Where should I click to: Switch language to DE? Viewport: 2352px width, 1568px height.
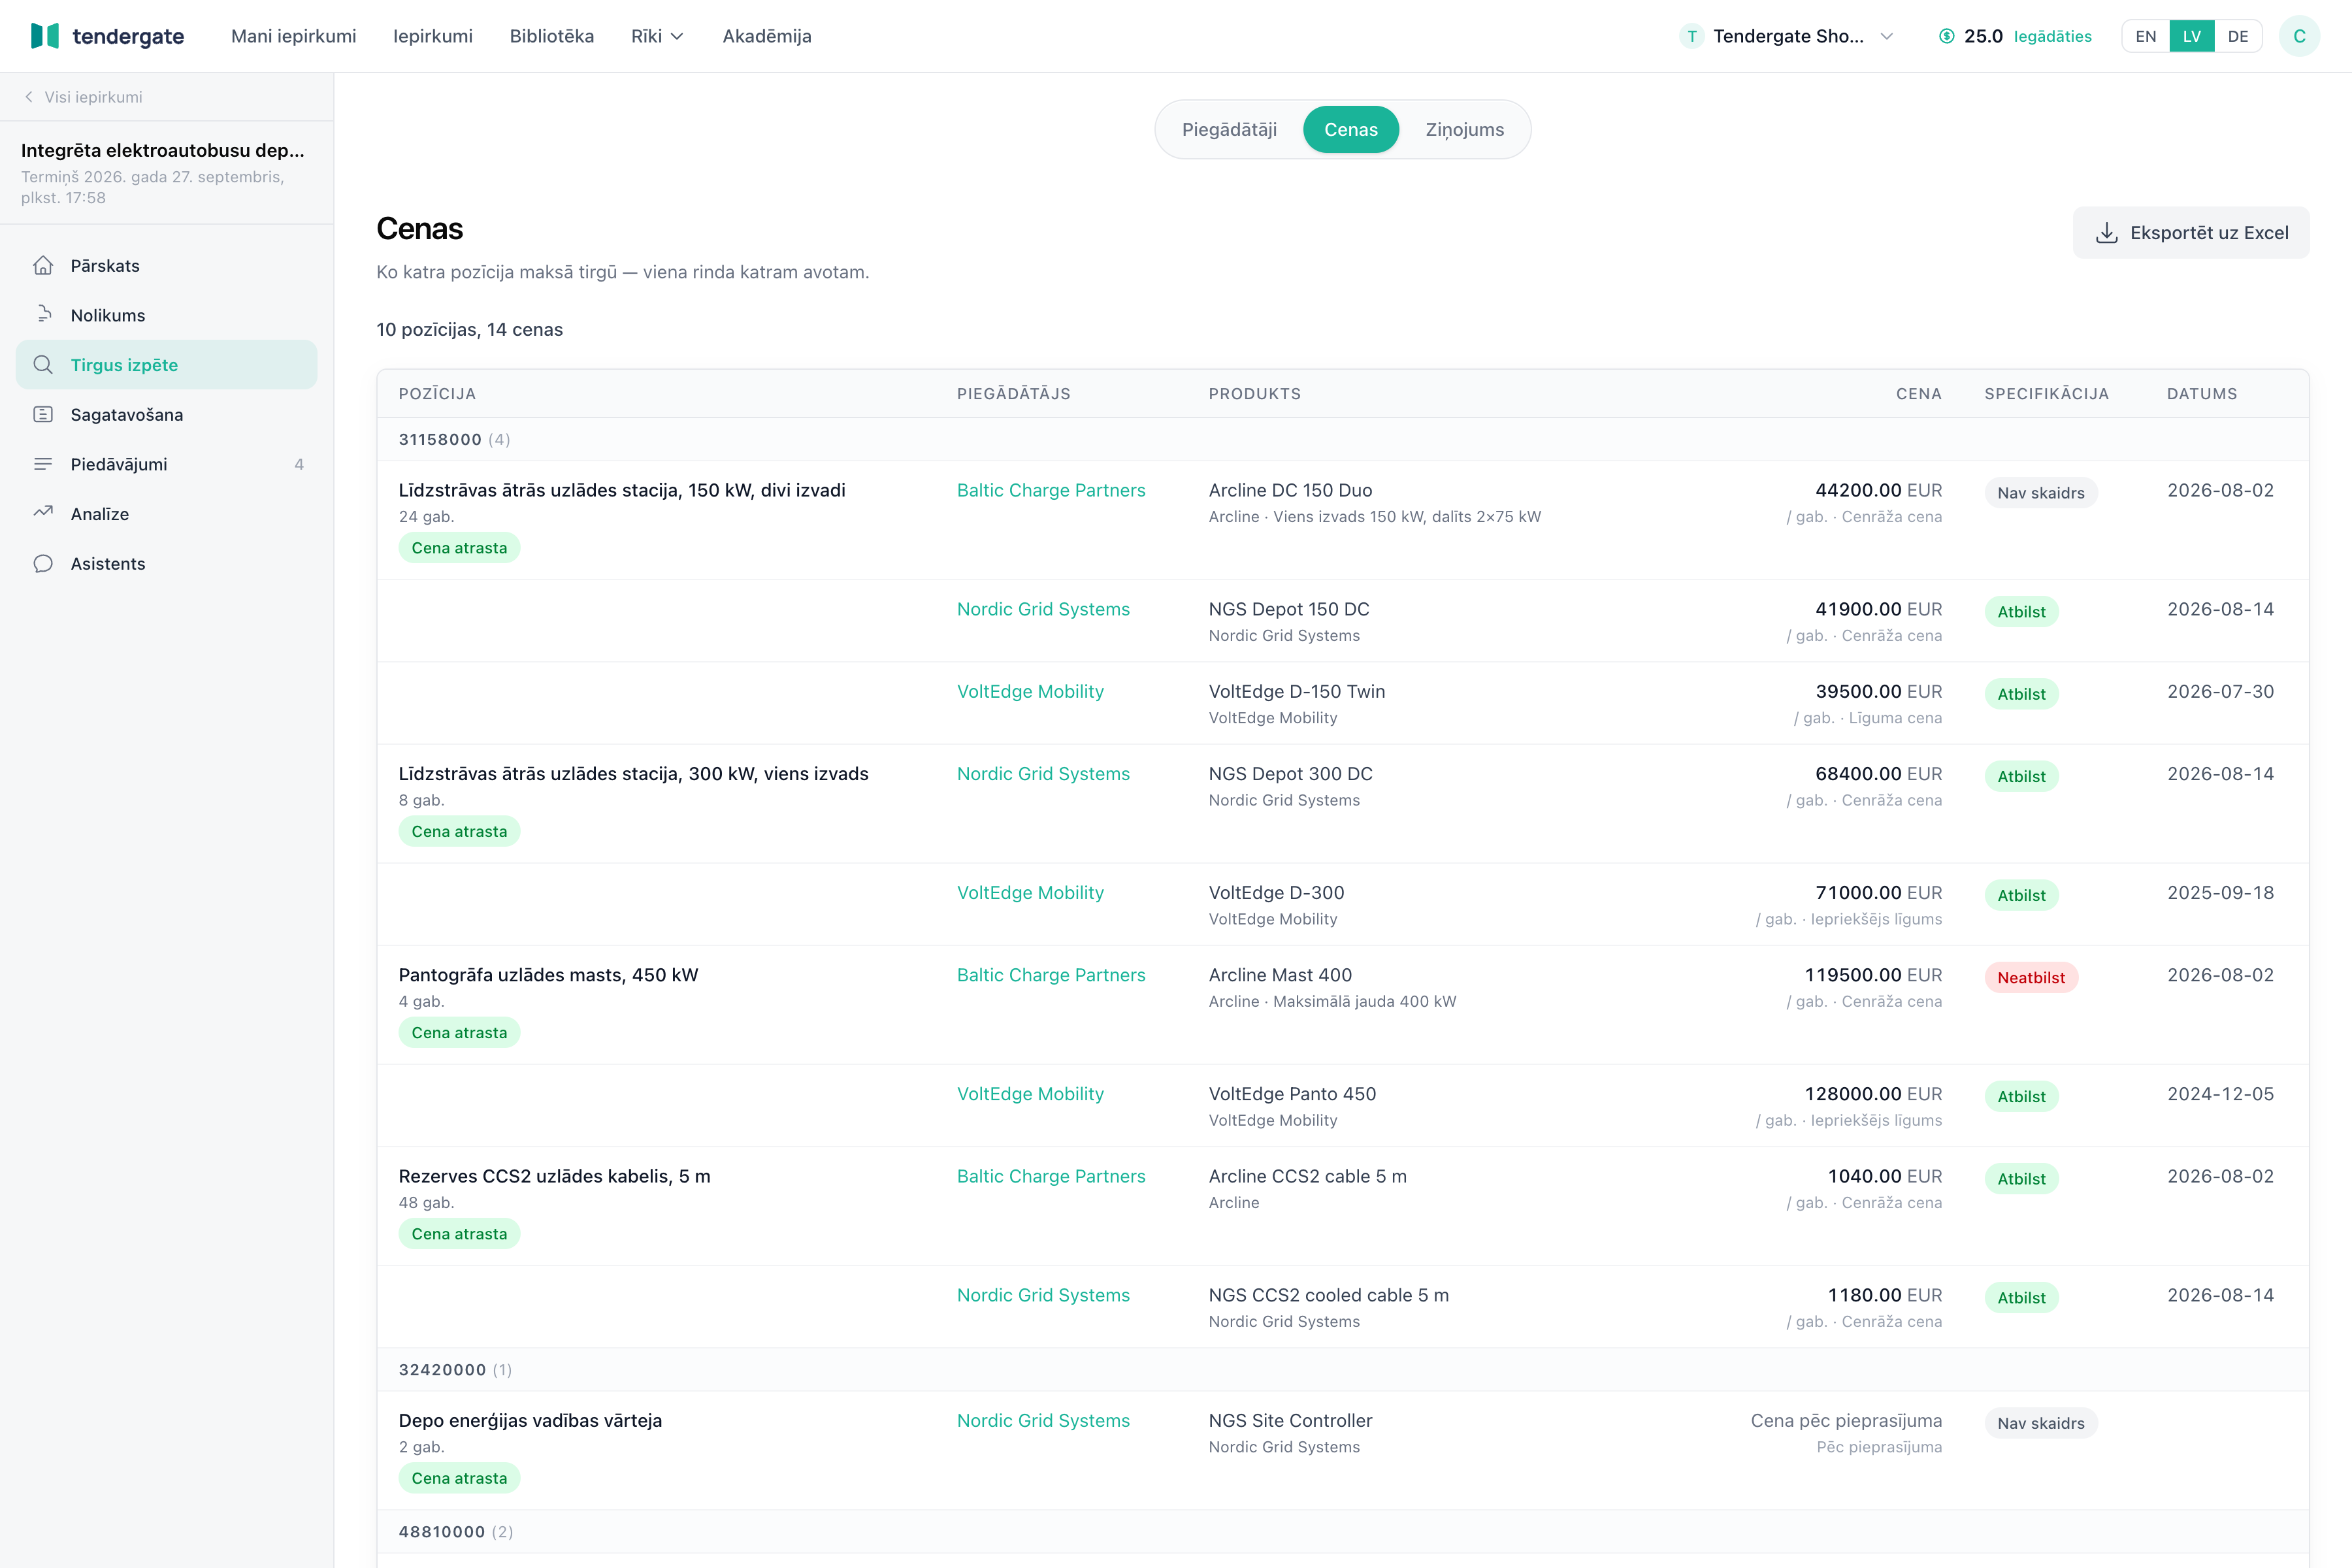(2238, 36)
